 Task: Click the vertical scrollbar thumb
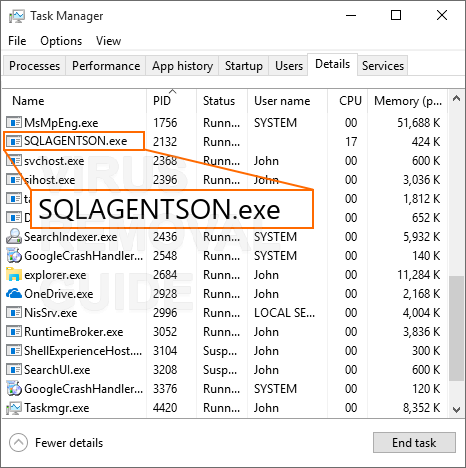click(x=456, y=328)
